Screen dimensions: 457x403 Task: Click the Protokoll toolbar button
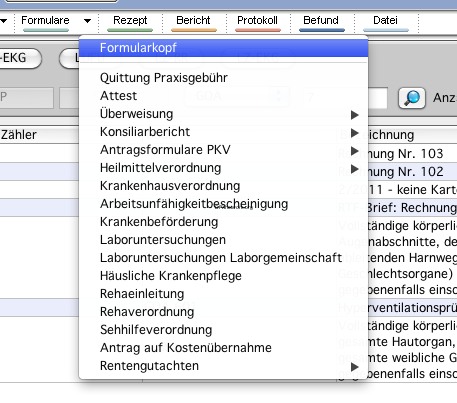click(257, 22)
